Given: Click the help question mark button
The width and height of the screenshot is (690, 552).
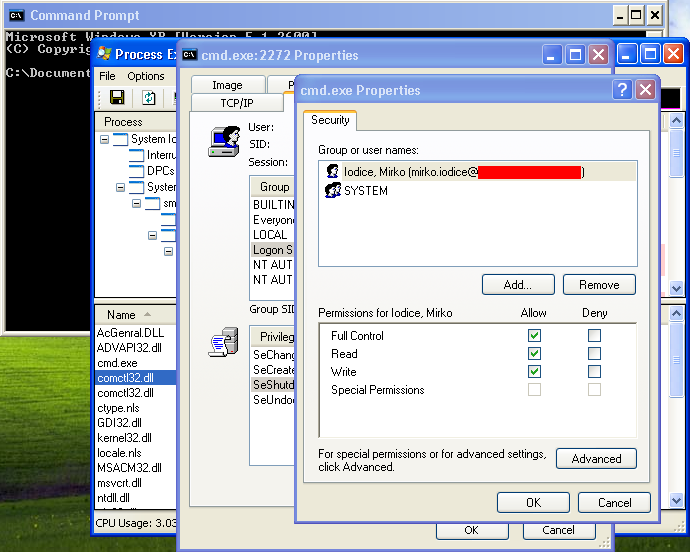Looking at the screenshot, I should [x=622, y=90].
